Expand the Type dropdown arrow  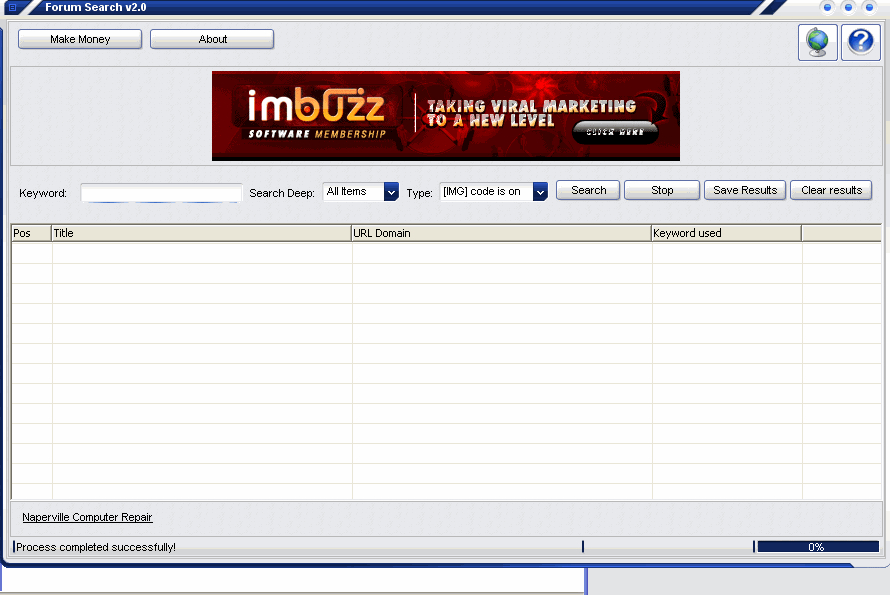pos(540,192)
